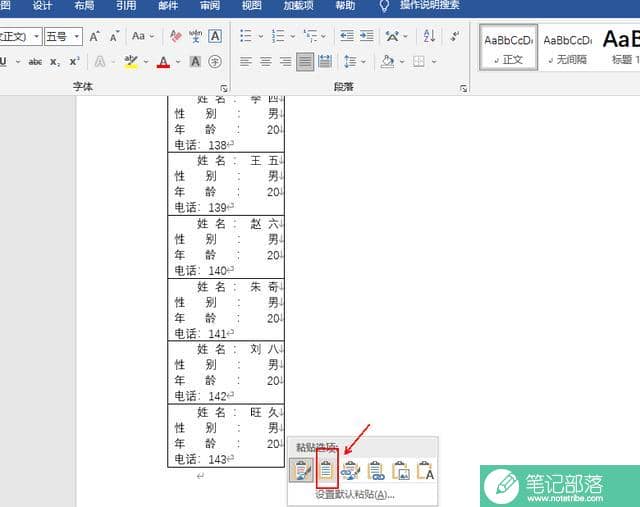Screen dimensions: 640x507
Task: Decrease paragraph indent
Action: pyautogui.click(x=347, y=36)
